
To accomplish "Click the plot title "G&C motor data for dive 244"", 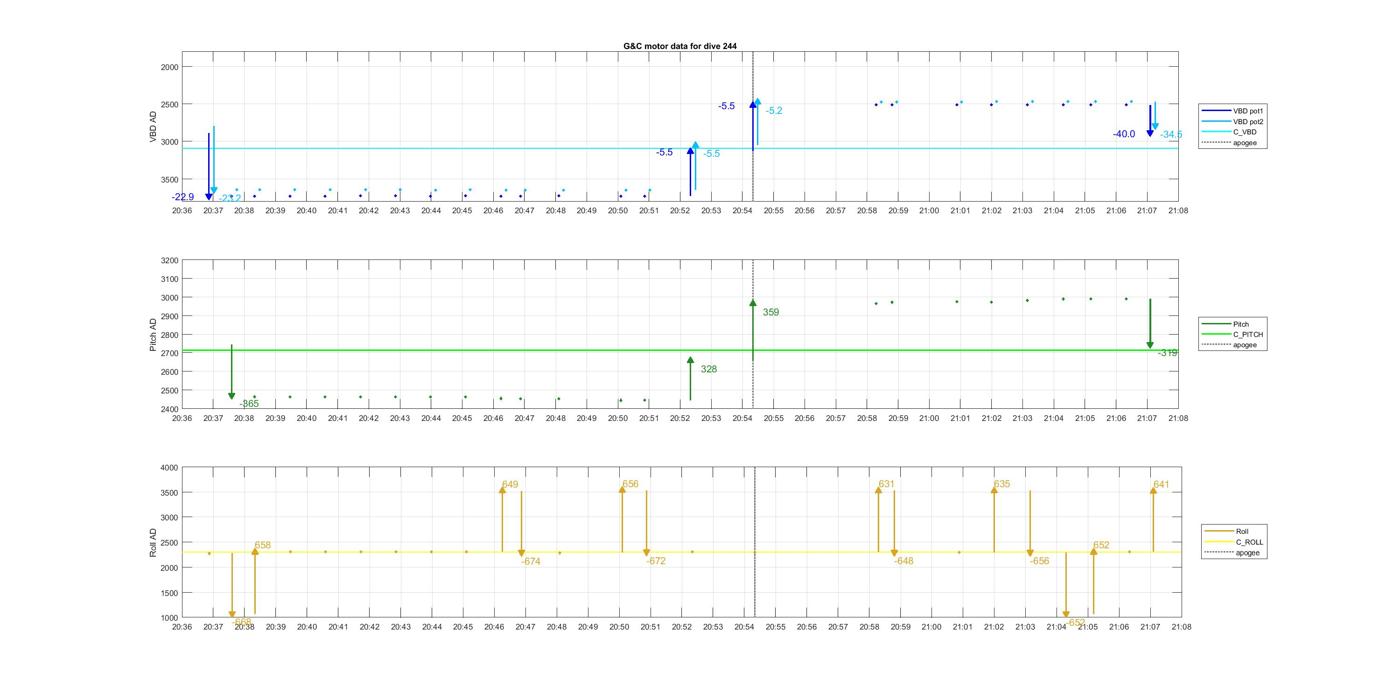I will point(680,46).
